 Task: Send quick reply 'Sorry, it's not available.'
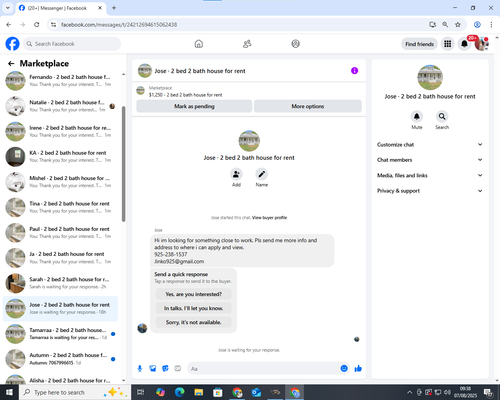point(193,322)
